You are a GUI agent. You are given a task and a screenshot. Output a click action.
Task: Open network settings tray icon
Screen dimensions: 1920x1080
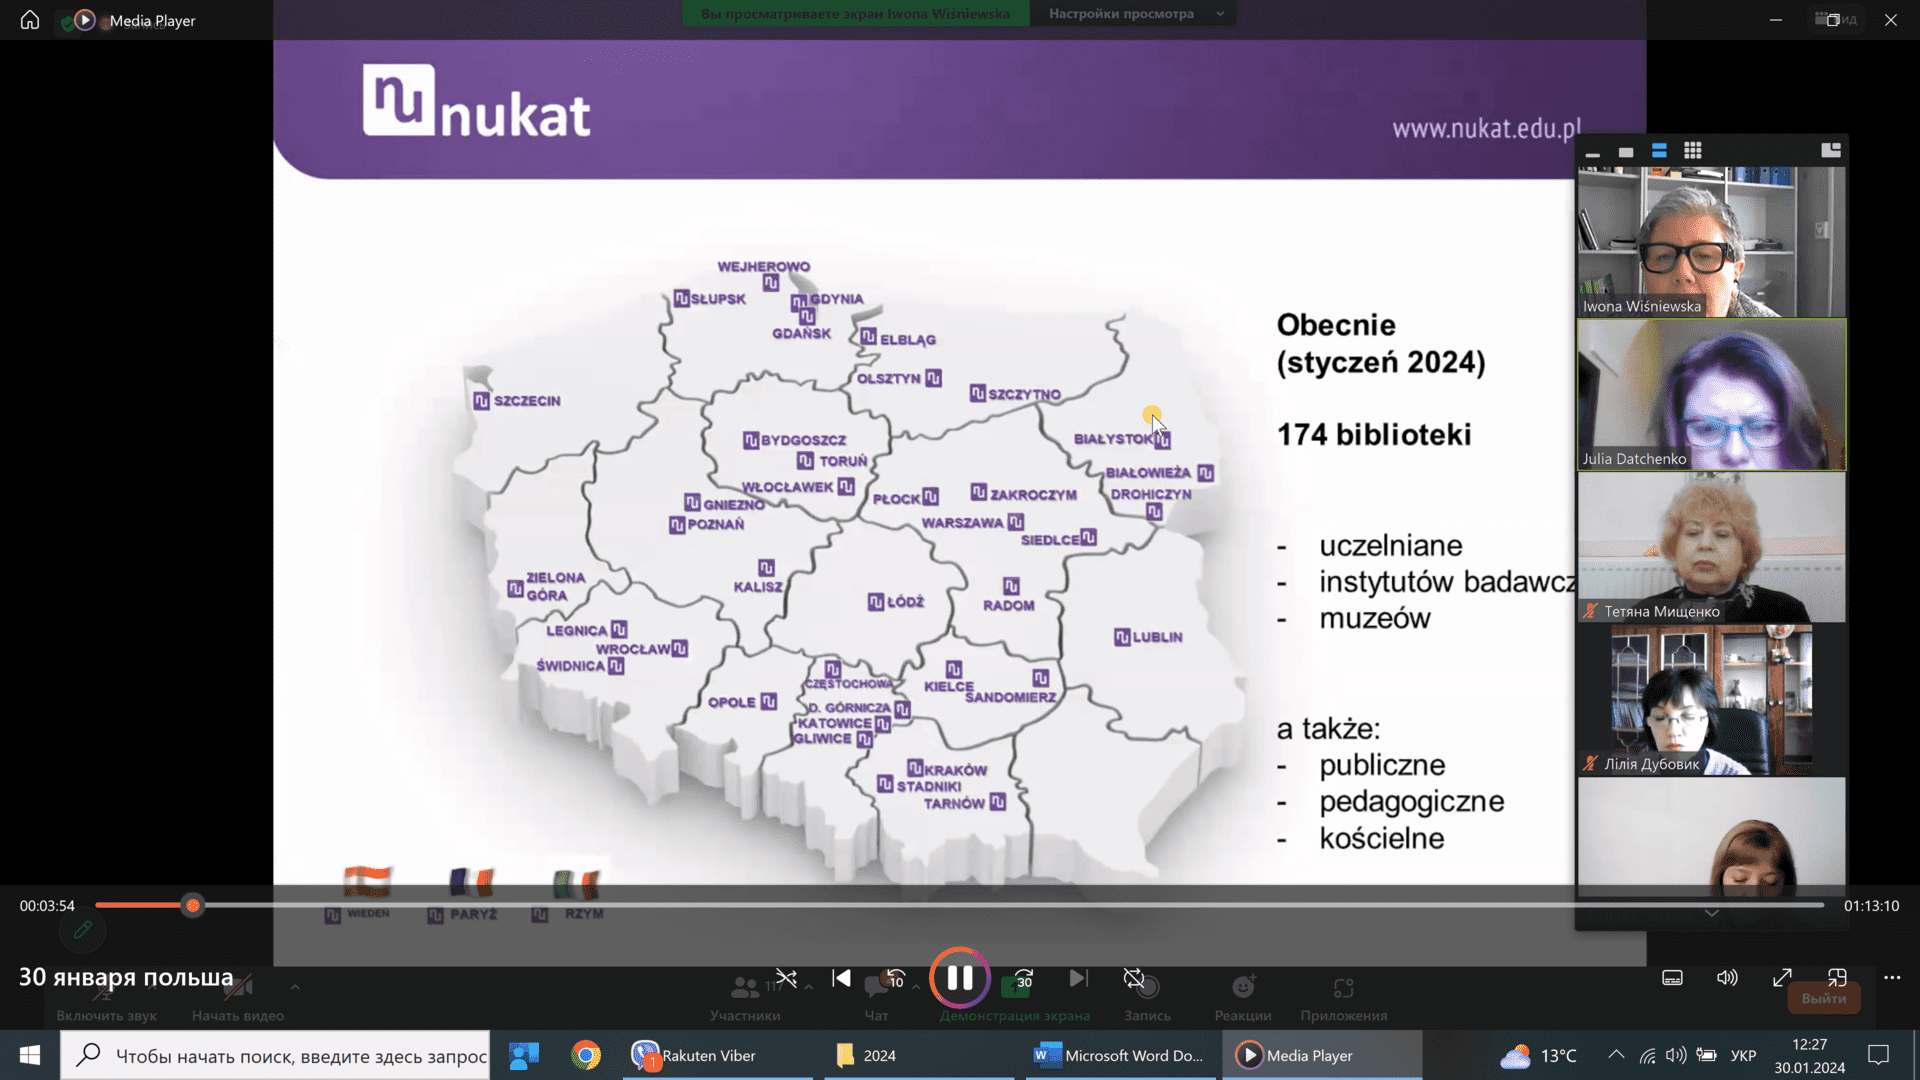1647,1055
